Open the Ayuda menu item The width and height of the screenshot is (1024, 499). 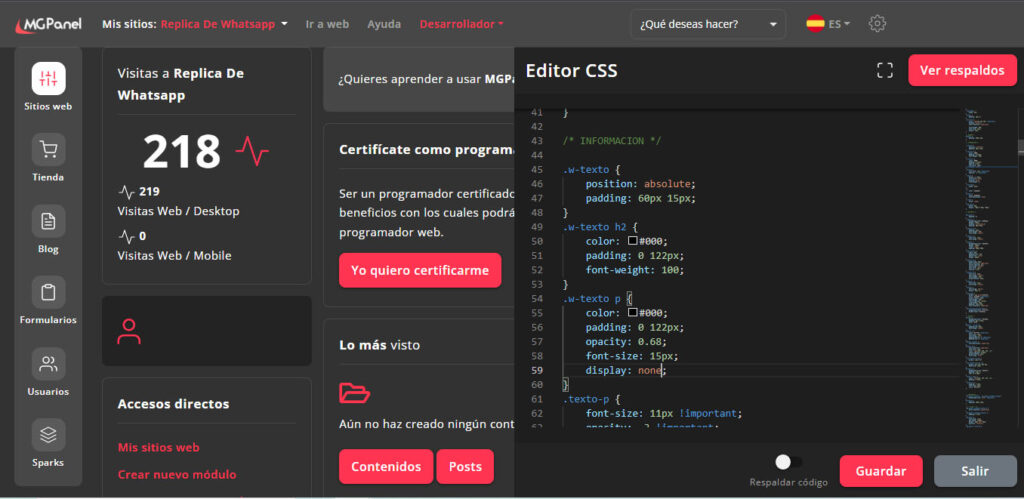(x=384, y=23)
